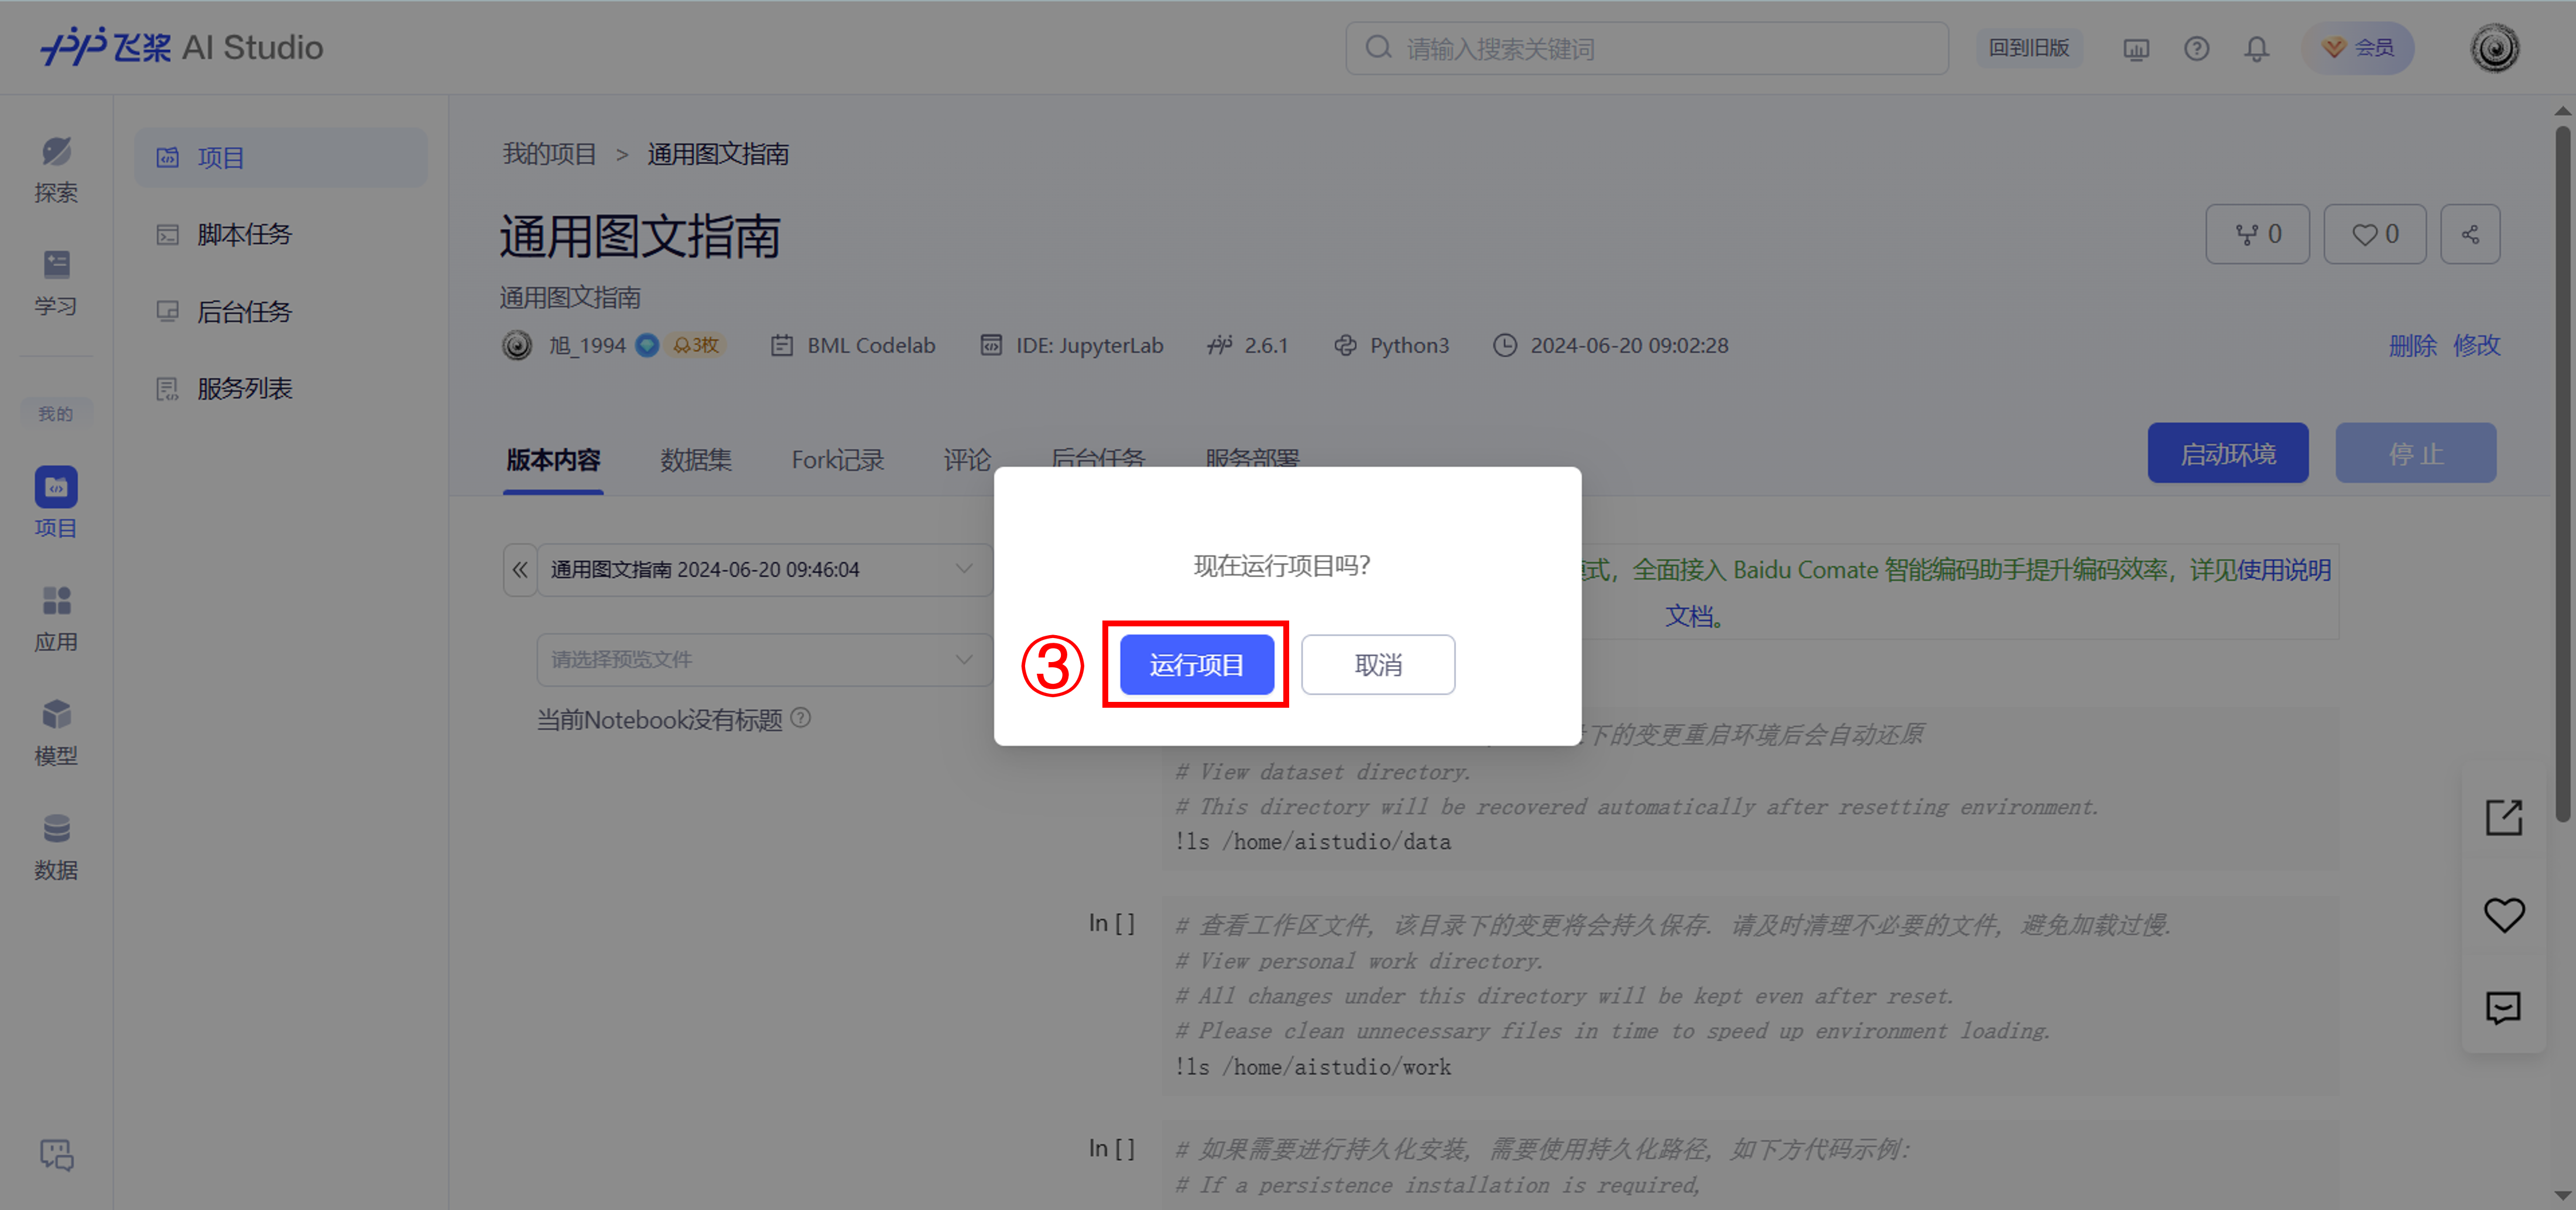
Task: Click the floating heart favorite button on right edge
Action: click(x=2503, y=913)
